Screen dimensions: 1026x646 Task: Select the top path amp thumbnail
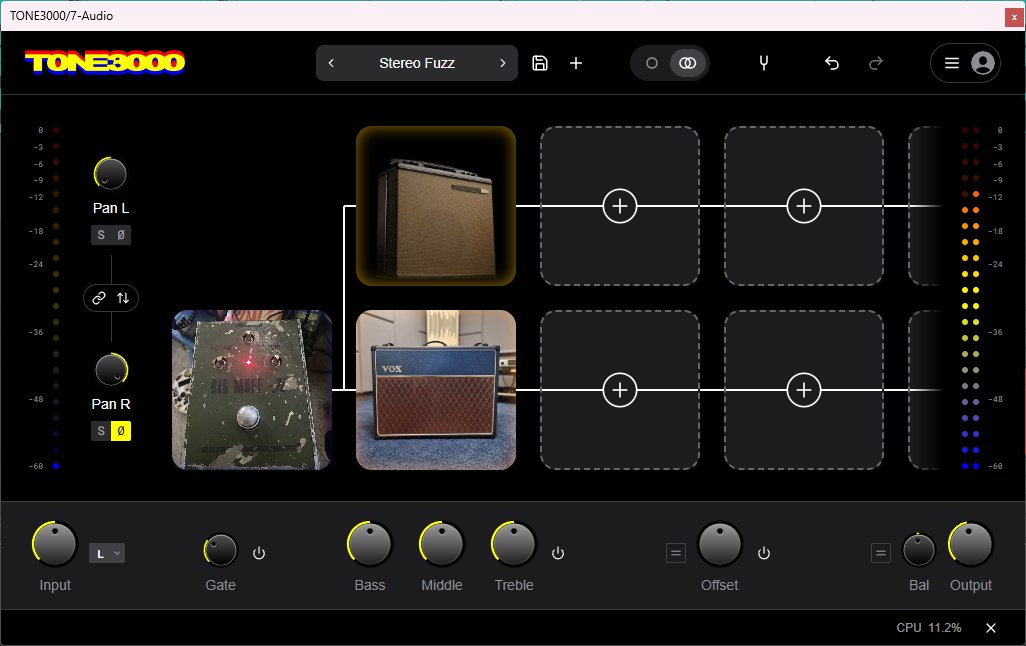pos(436,206)
